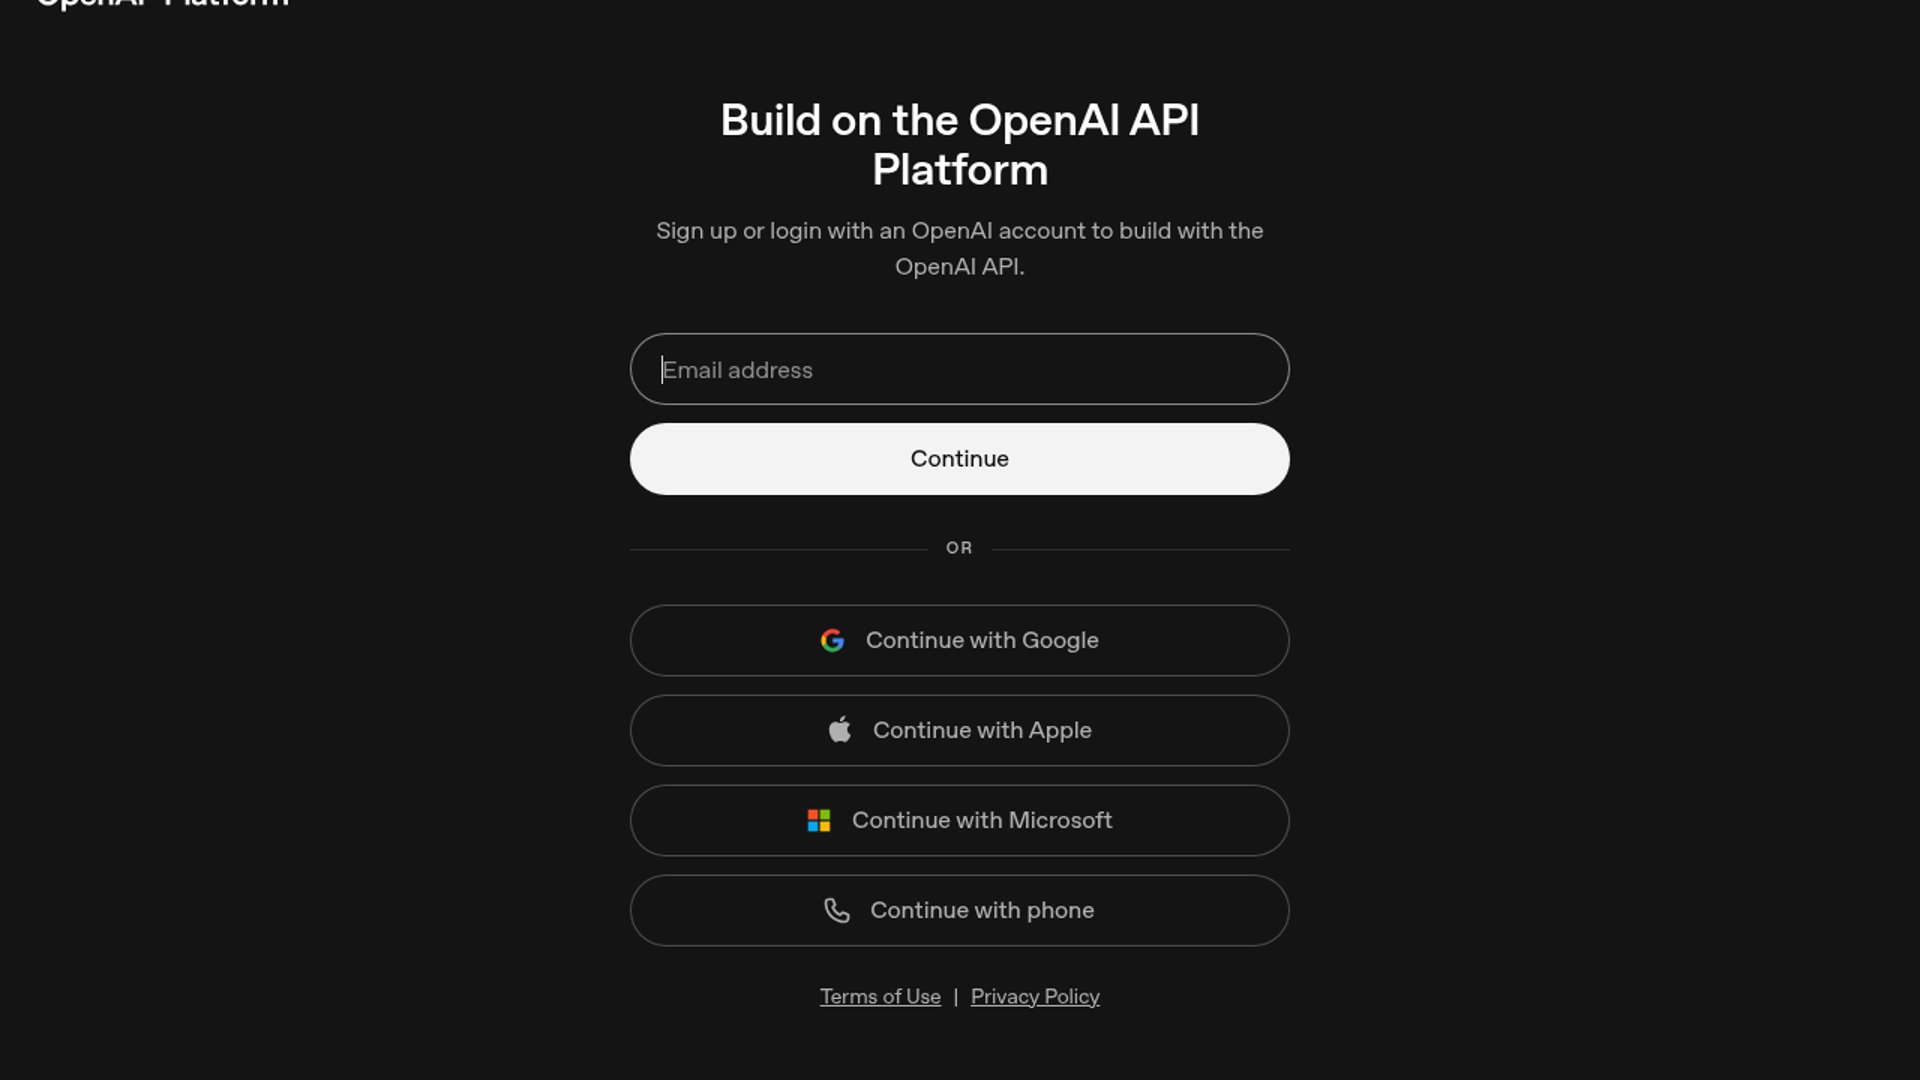Click the Google logo icon

pos(832,641)
